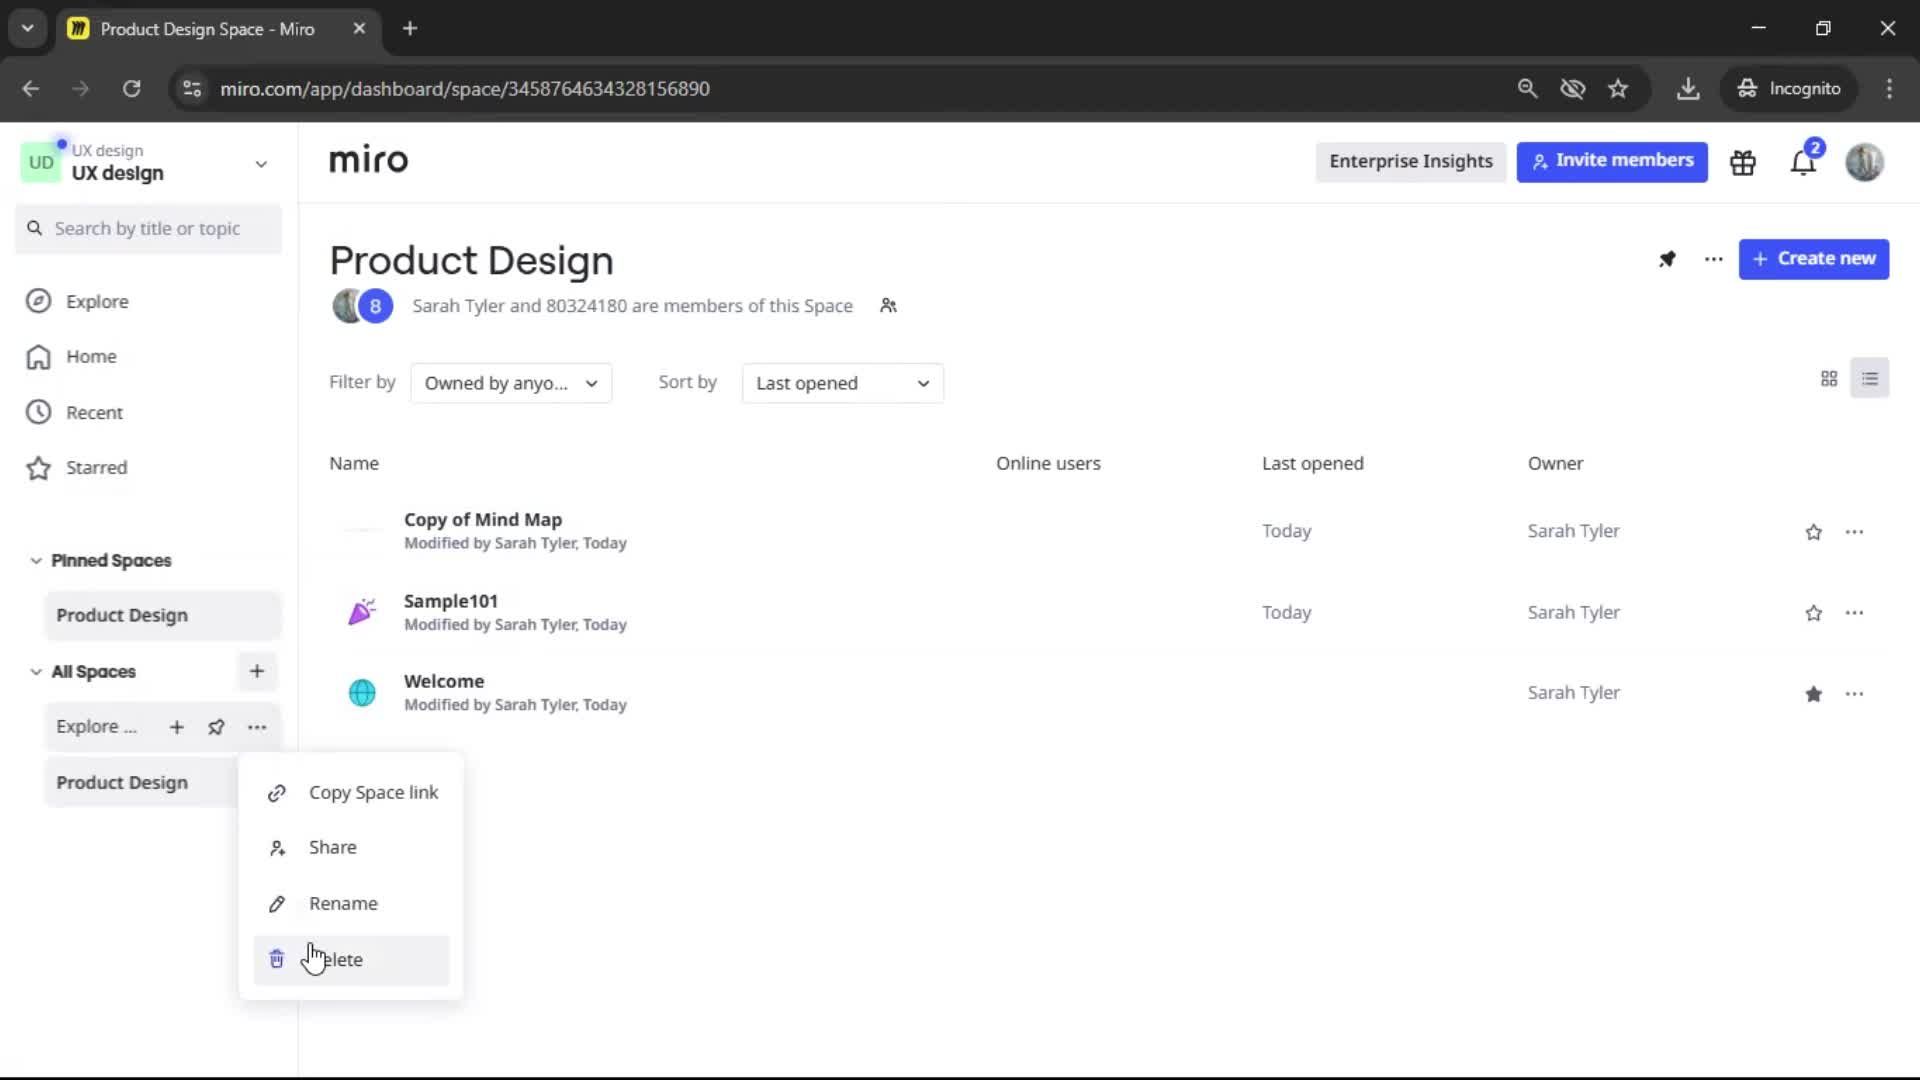
Task: Click Enterprise Insights button
Action: 1411,161
